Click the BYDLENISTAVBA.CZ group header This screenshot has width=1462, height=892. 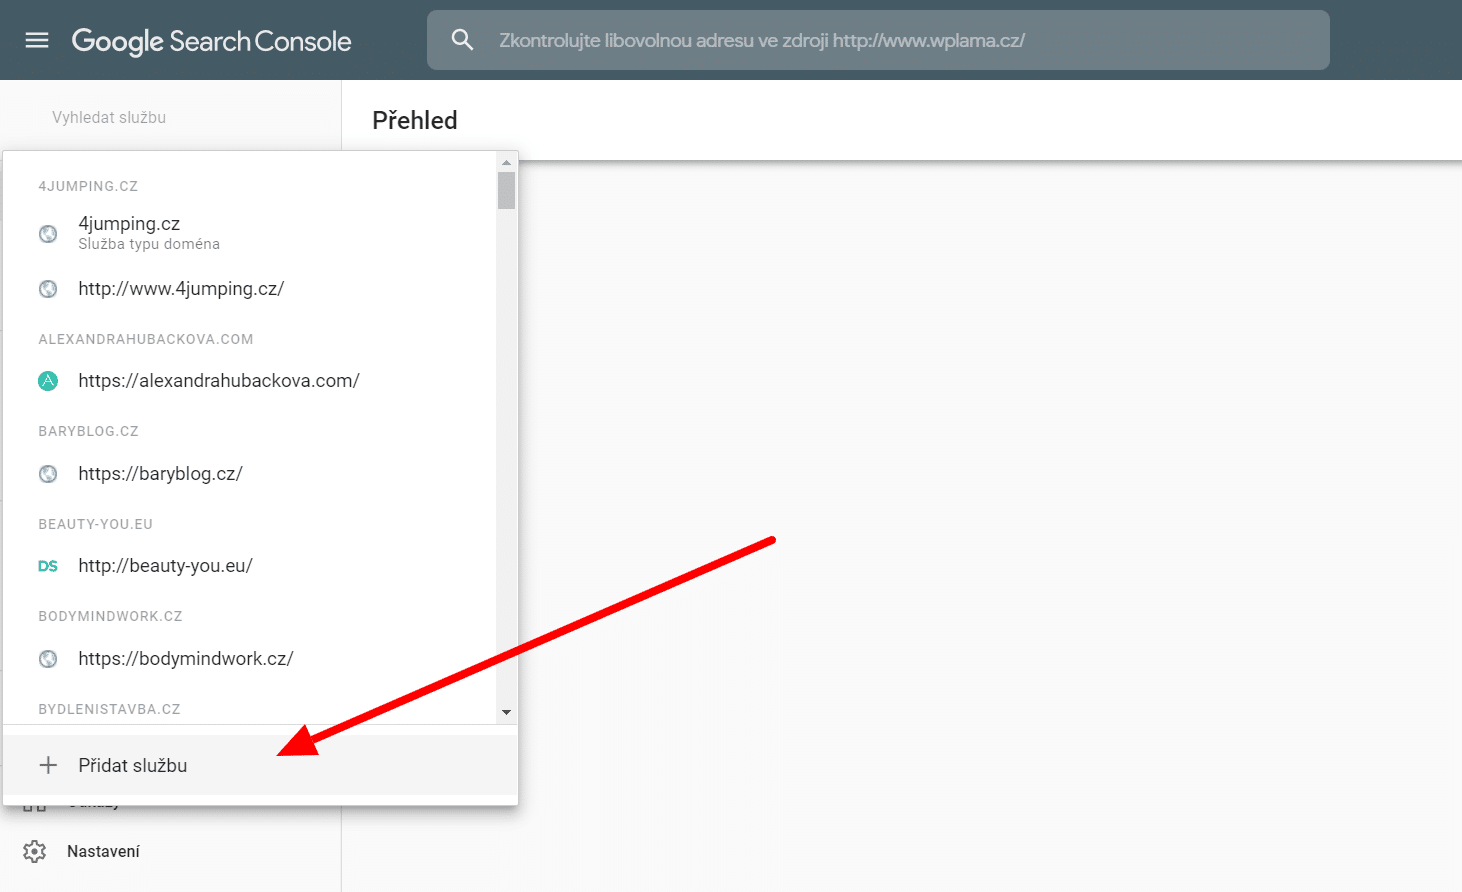110,709
